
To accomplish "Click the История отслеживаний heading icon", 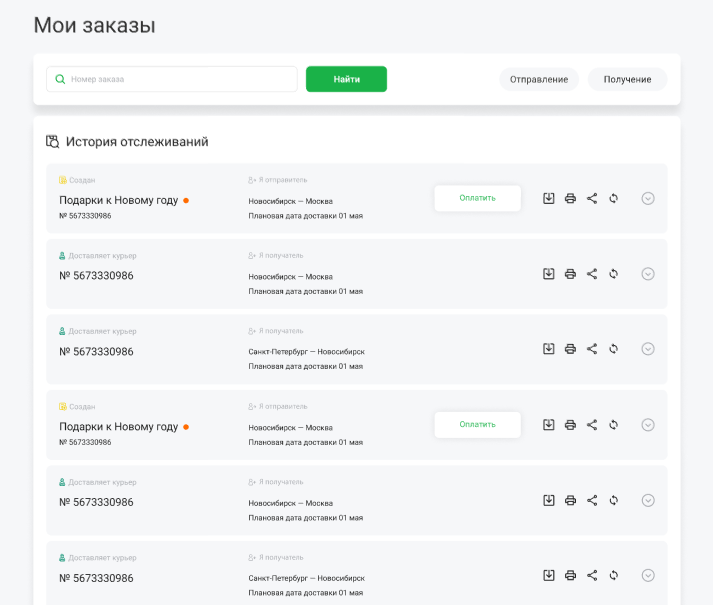I will 52,141.
